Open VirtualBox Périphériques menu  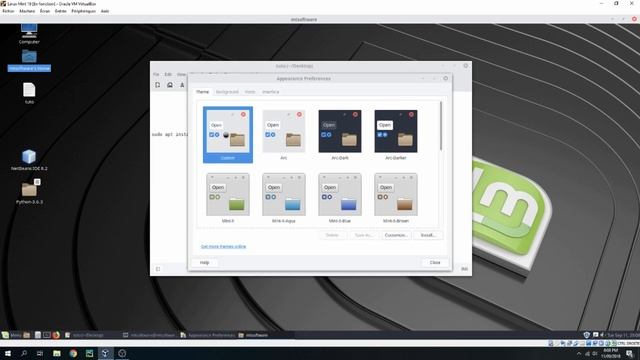[x=83, y=11]
